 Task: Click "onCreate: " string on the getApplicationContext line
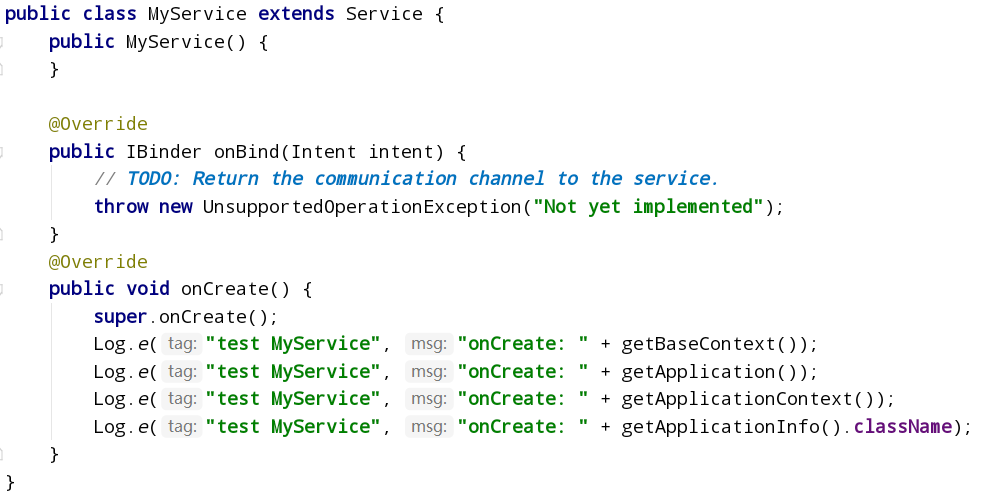(523, 399)
